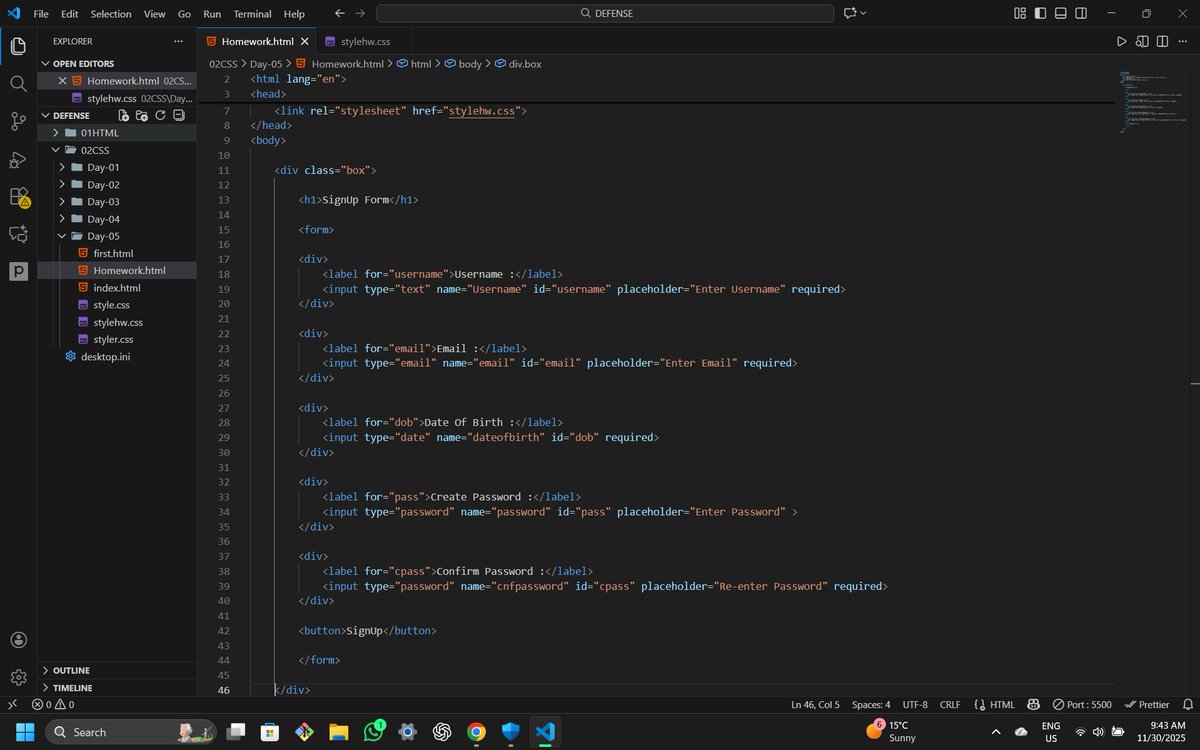Open the File menu
Image resolution: width=1200 pixels, height=750 pixels.
(x=41, y=14)
